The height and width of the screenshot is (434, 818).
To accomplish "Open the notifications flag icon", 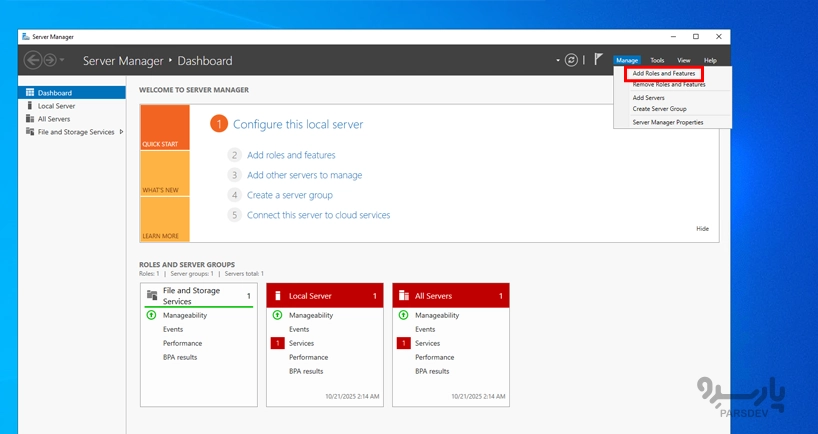I will coord(598,60).
